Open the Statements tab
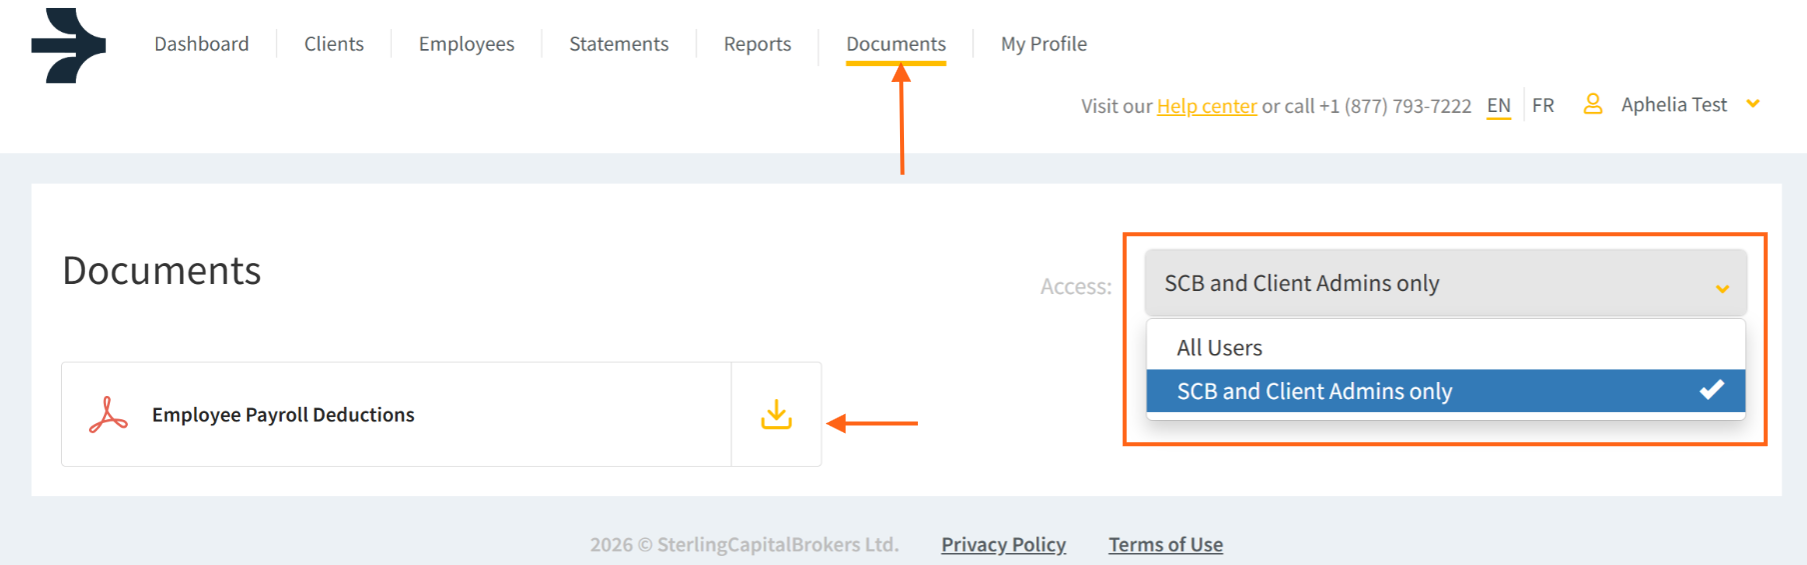This screenshot has width=1807, height=565. coord(619,44)
